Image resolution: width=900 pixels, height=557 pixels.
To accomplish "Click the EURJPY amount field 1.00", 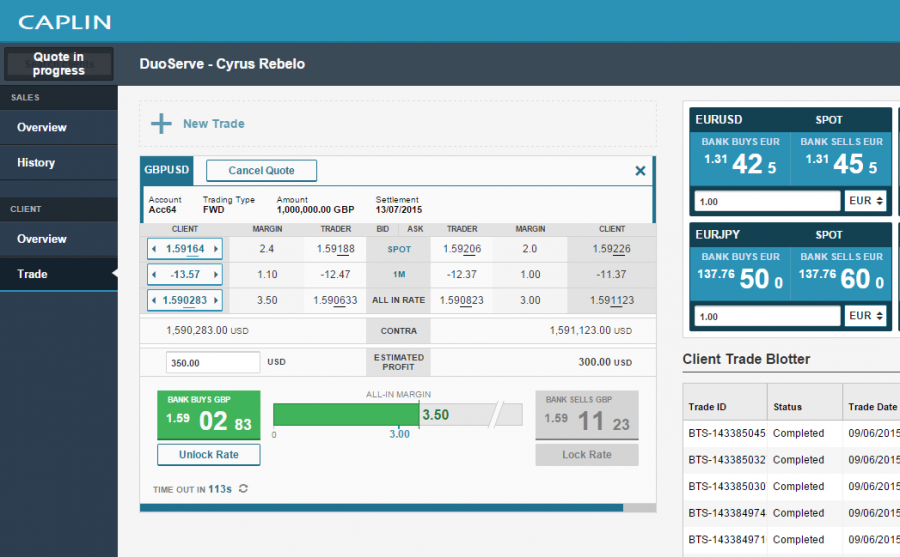I will [x=767, y=316].
